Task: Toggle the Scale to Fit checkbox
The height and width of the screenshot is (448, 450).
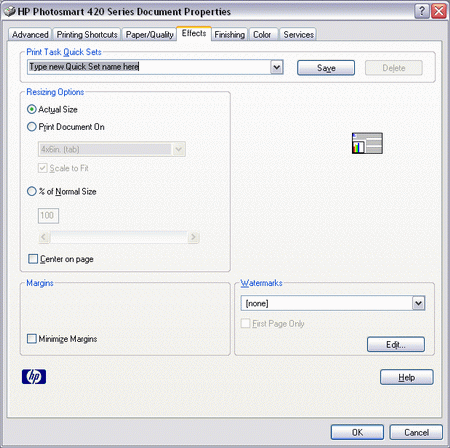Action: point(43,168)
